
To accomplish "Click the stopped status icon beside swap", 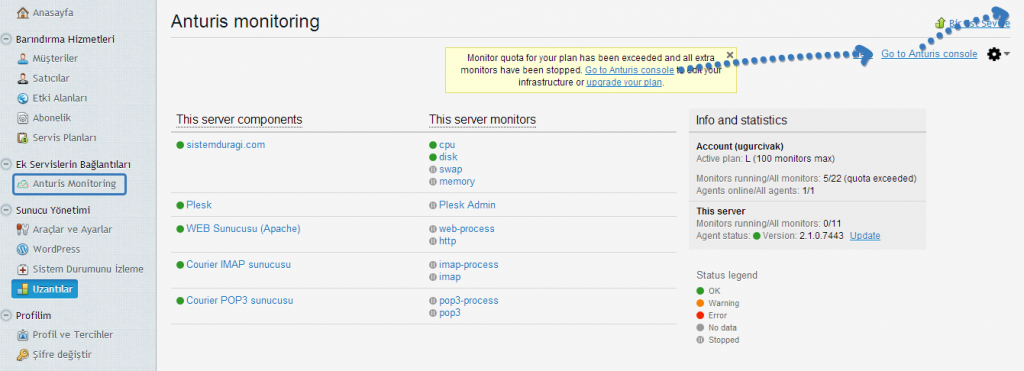I will (432, 169).
